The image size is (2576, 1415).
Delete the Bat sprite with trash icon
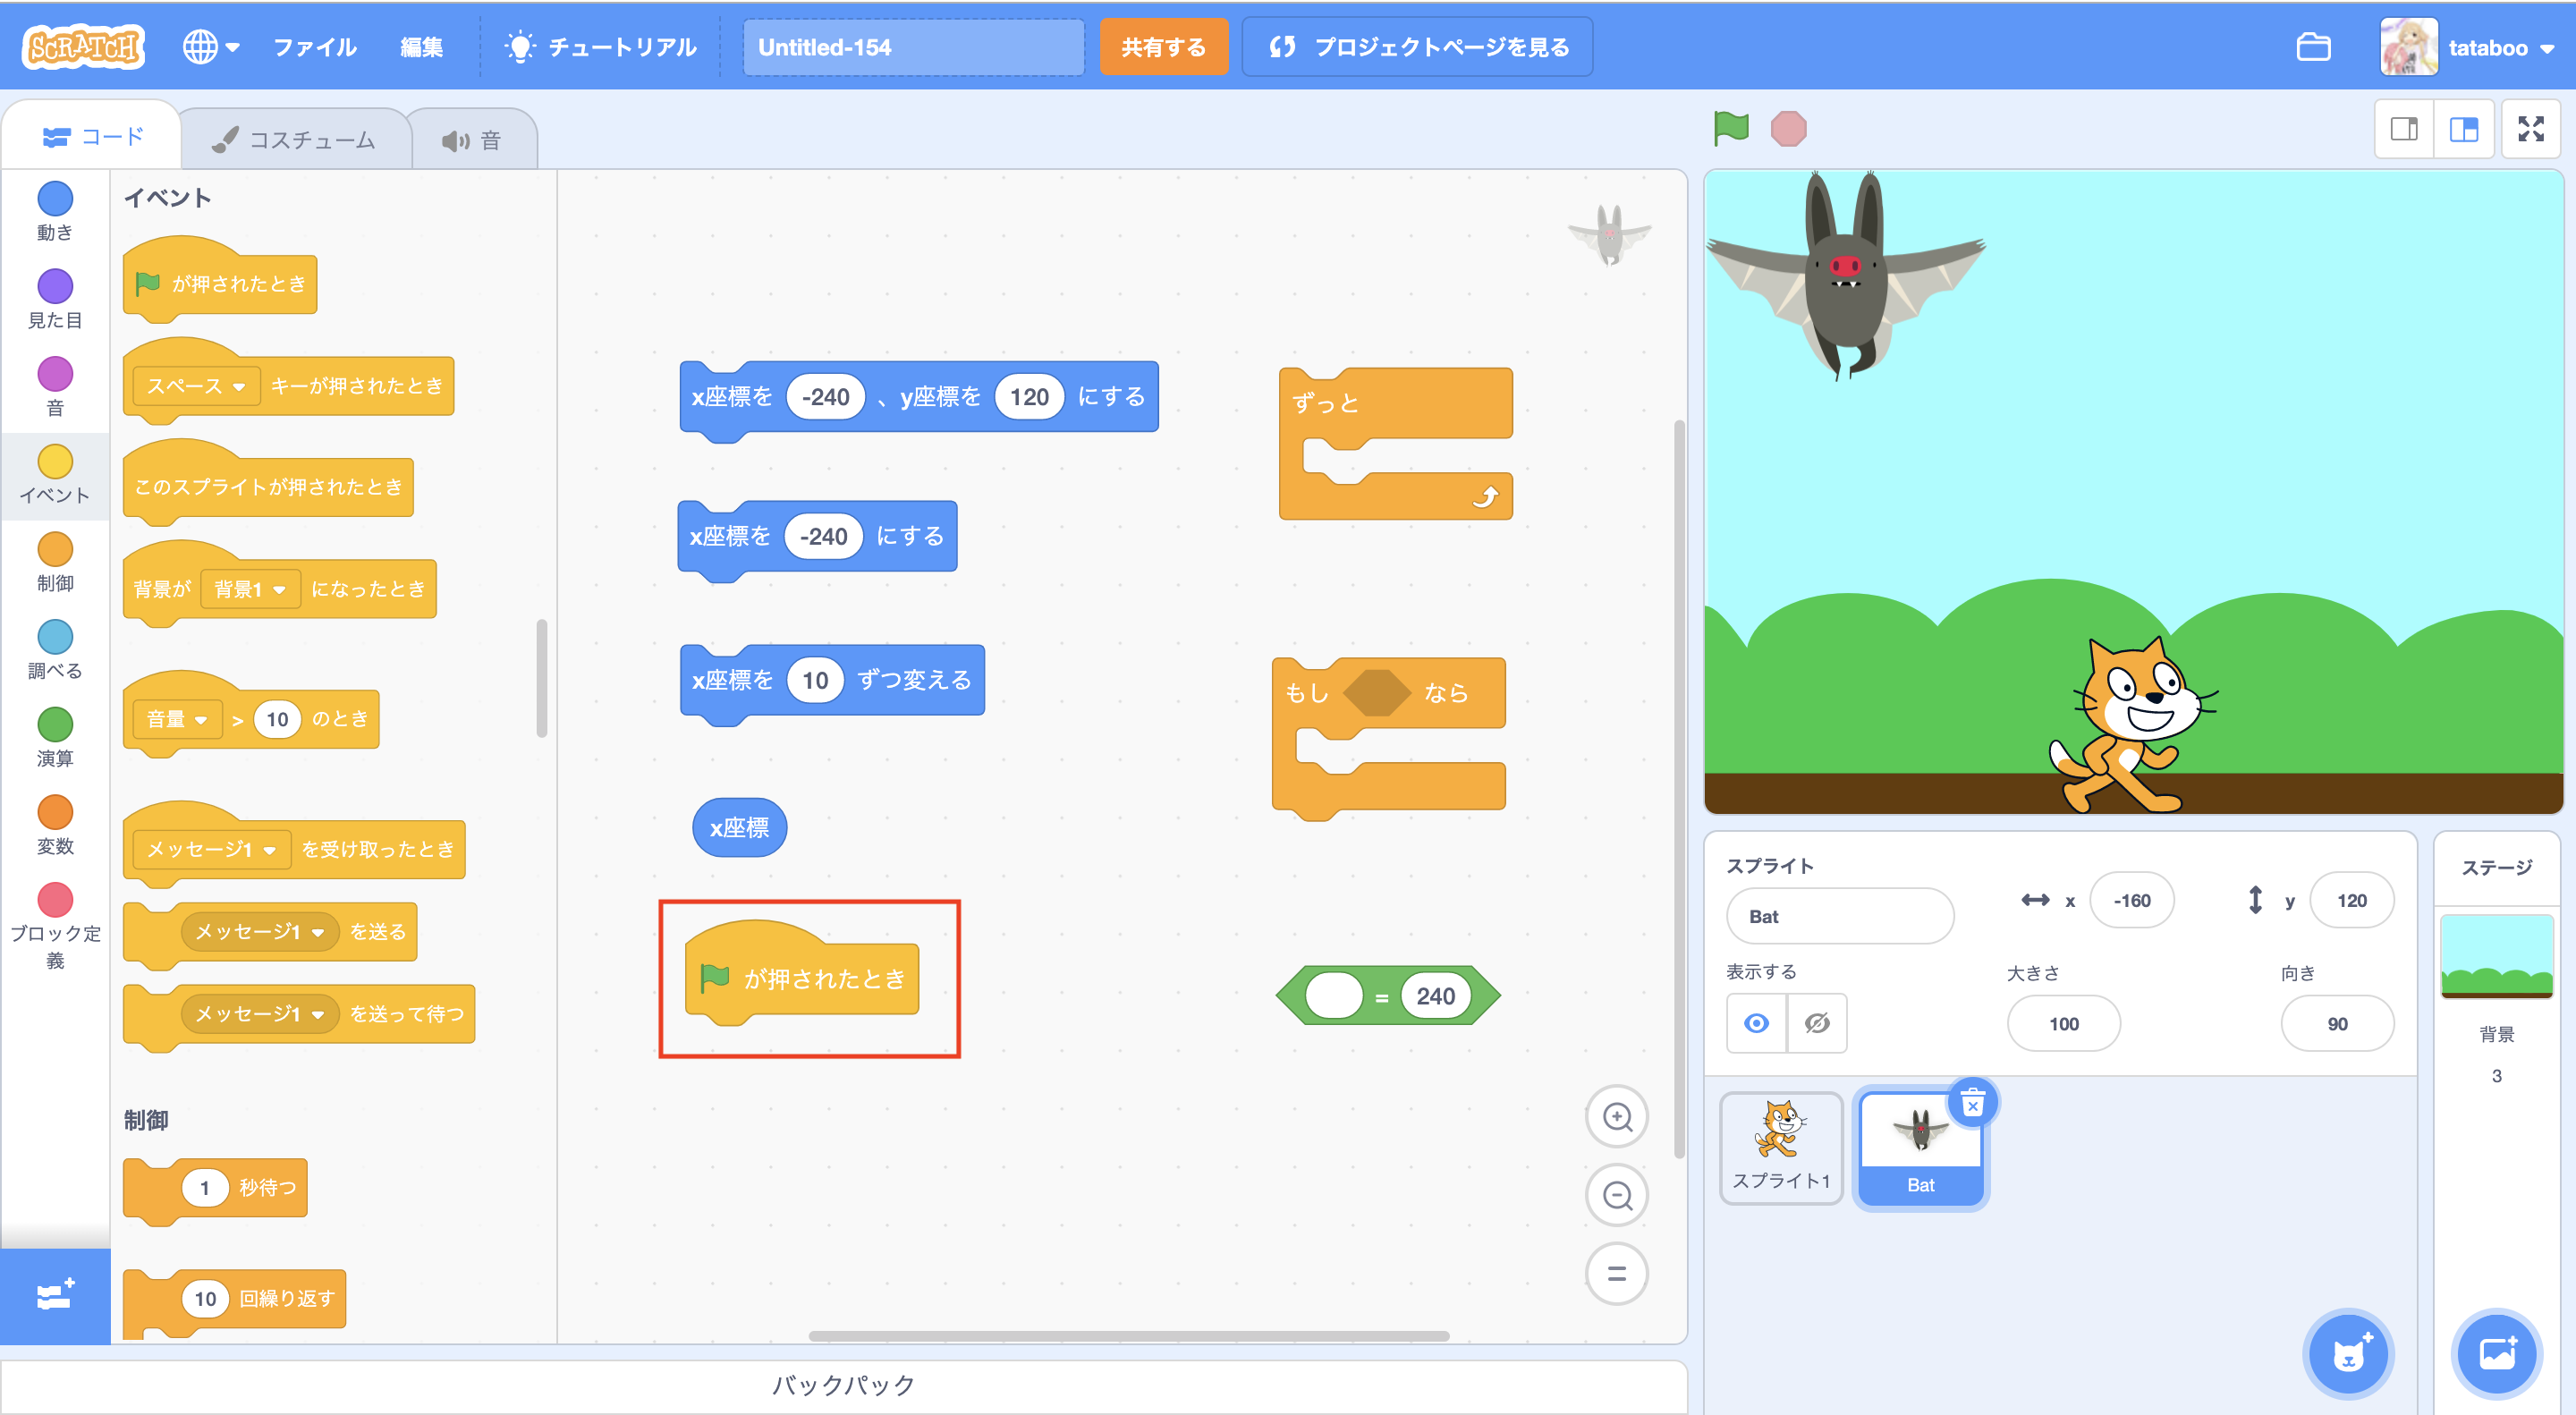pyautogui.click(x=1972, y=1104)
